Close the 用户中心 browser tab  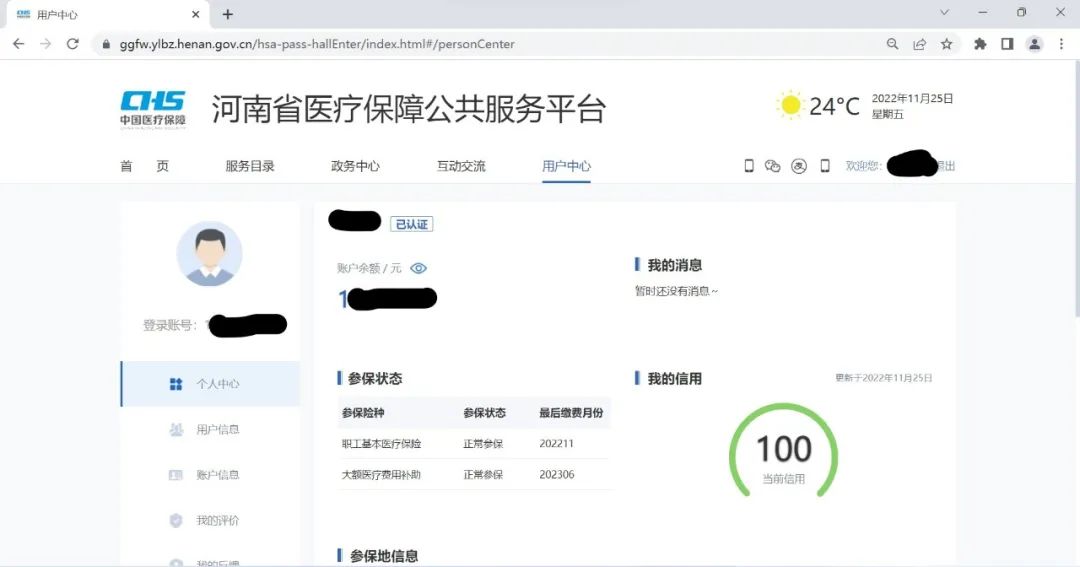tap(196, 14)
